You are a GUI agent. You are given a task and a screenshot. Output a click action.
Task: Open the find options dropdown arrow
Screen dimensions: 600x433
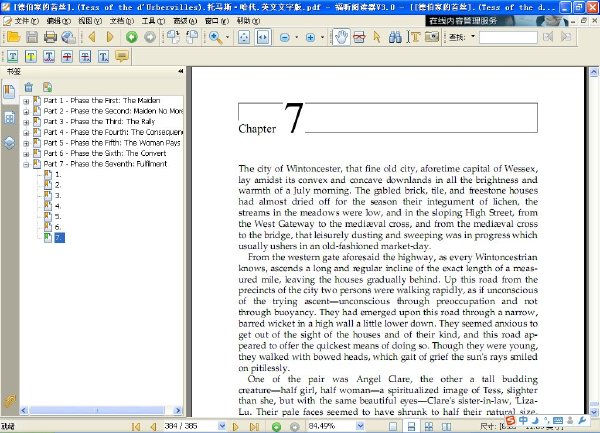click(473, 37)
